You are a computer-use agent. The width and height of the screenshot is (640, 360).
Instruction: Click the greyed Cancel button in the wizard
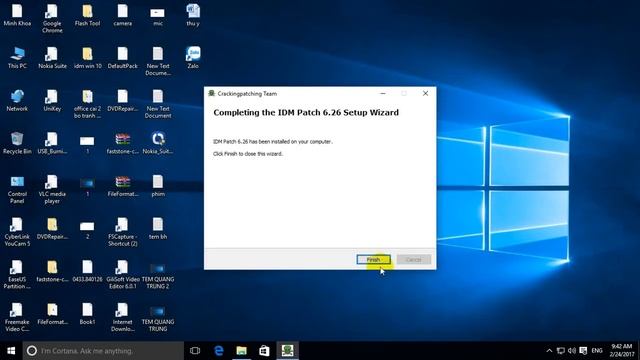413,260
